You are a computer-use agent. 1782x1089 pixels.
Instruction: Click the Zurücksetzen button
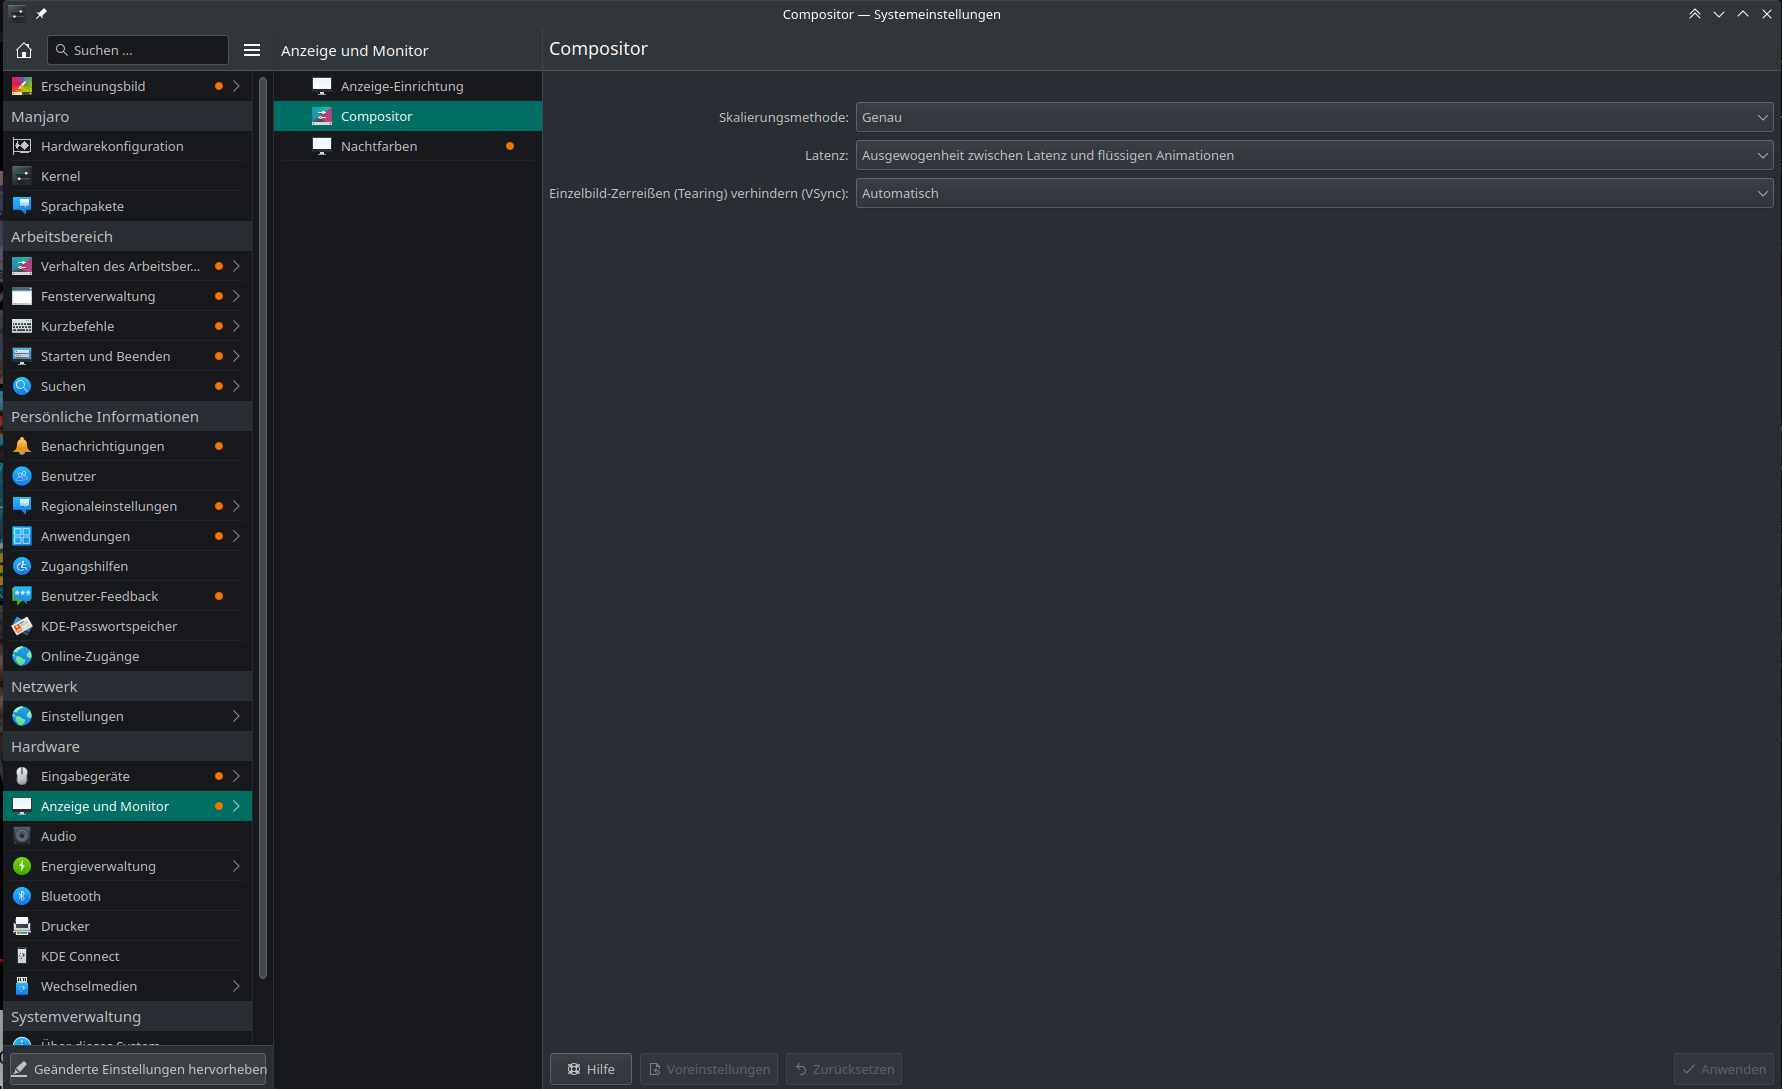[x=844, y=1069]
